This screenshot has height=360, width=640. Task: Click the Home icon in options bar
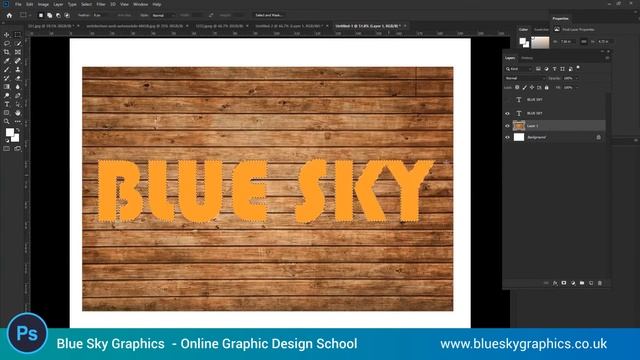coord(9,16)
